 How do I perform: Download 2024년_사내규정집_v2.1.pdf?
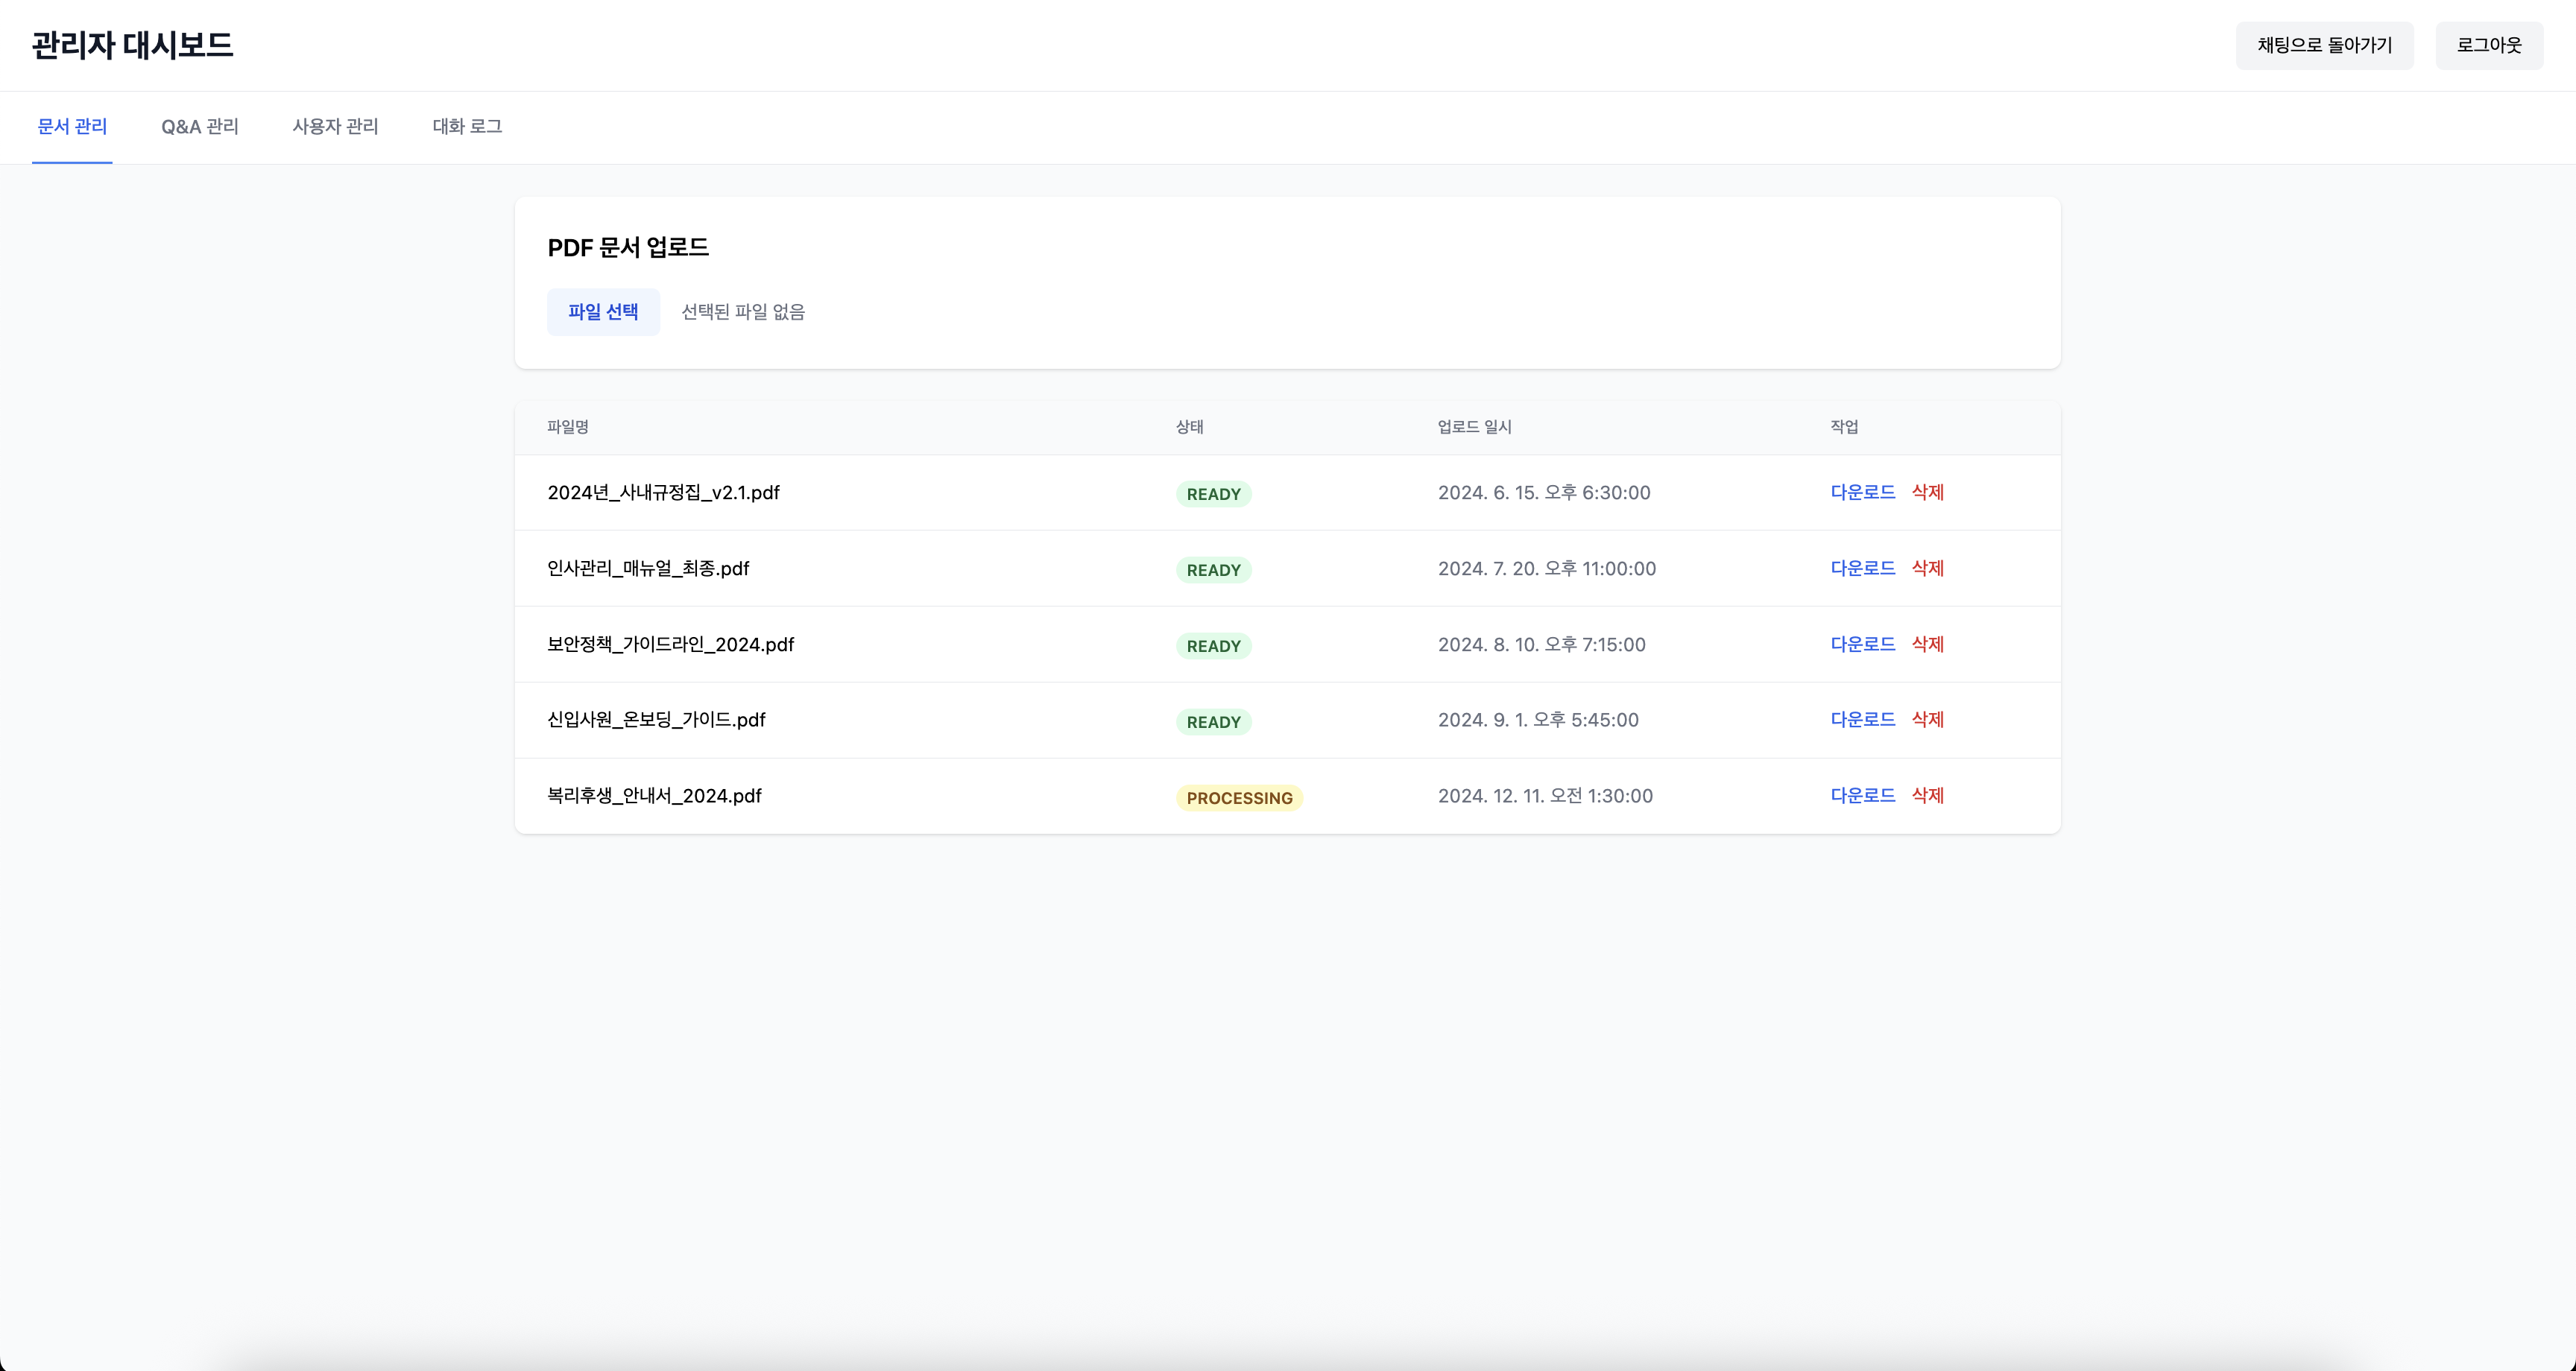point(1862,492)
